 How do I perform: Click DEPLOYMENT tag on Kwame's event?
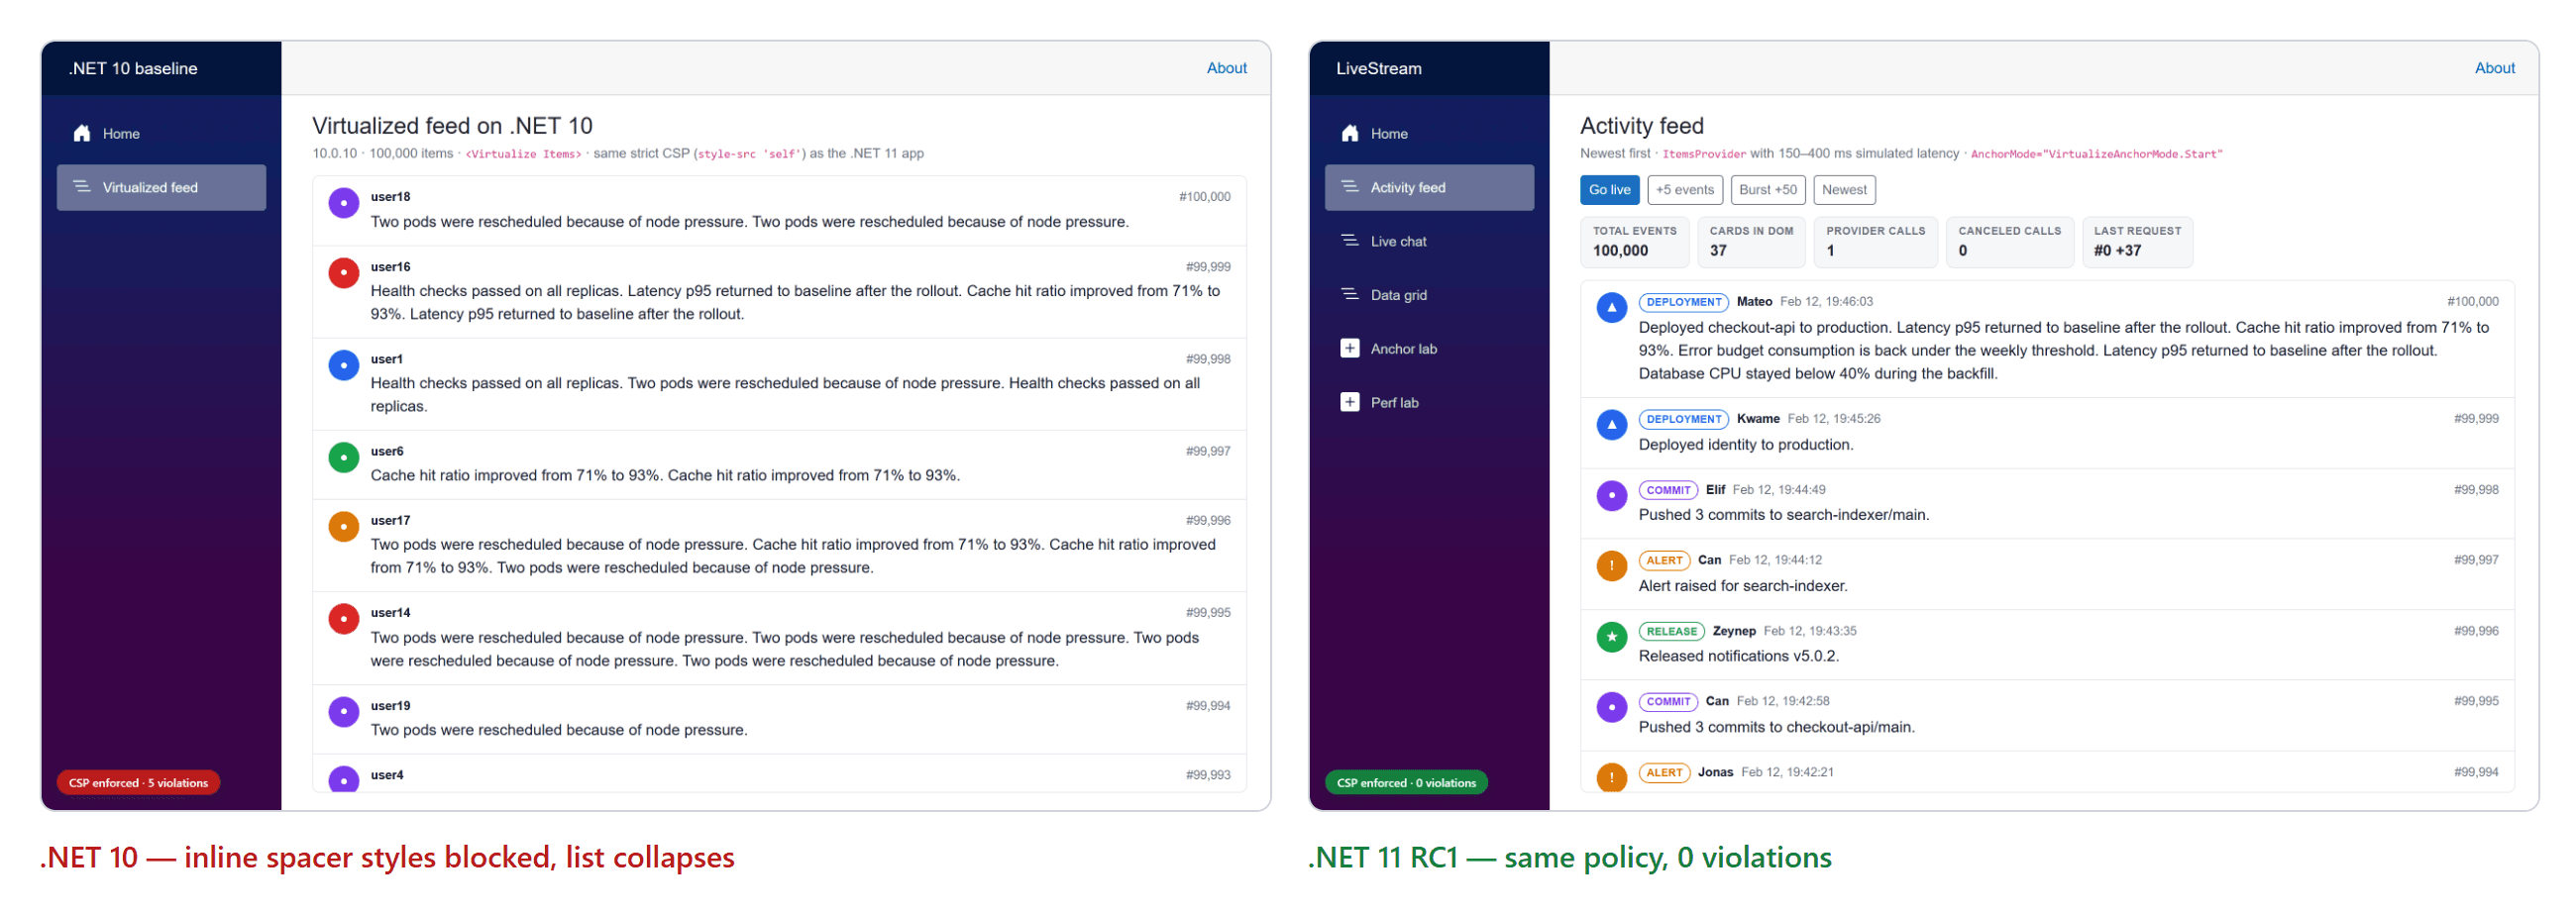pyautogui.click(x=1683, y=419)
